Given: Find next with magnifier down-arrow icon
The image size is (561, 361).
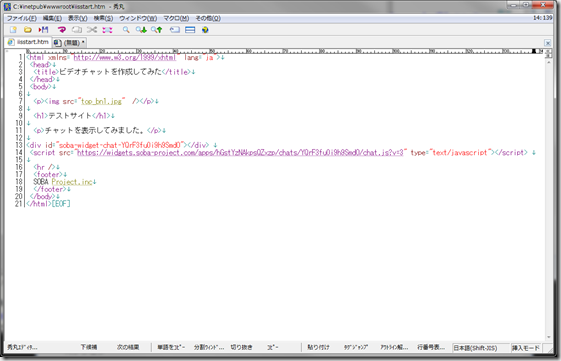Looking at the screenshot, I should [141, 30].
